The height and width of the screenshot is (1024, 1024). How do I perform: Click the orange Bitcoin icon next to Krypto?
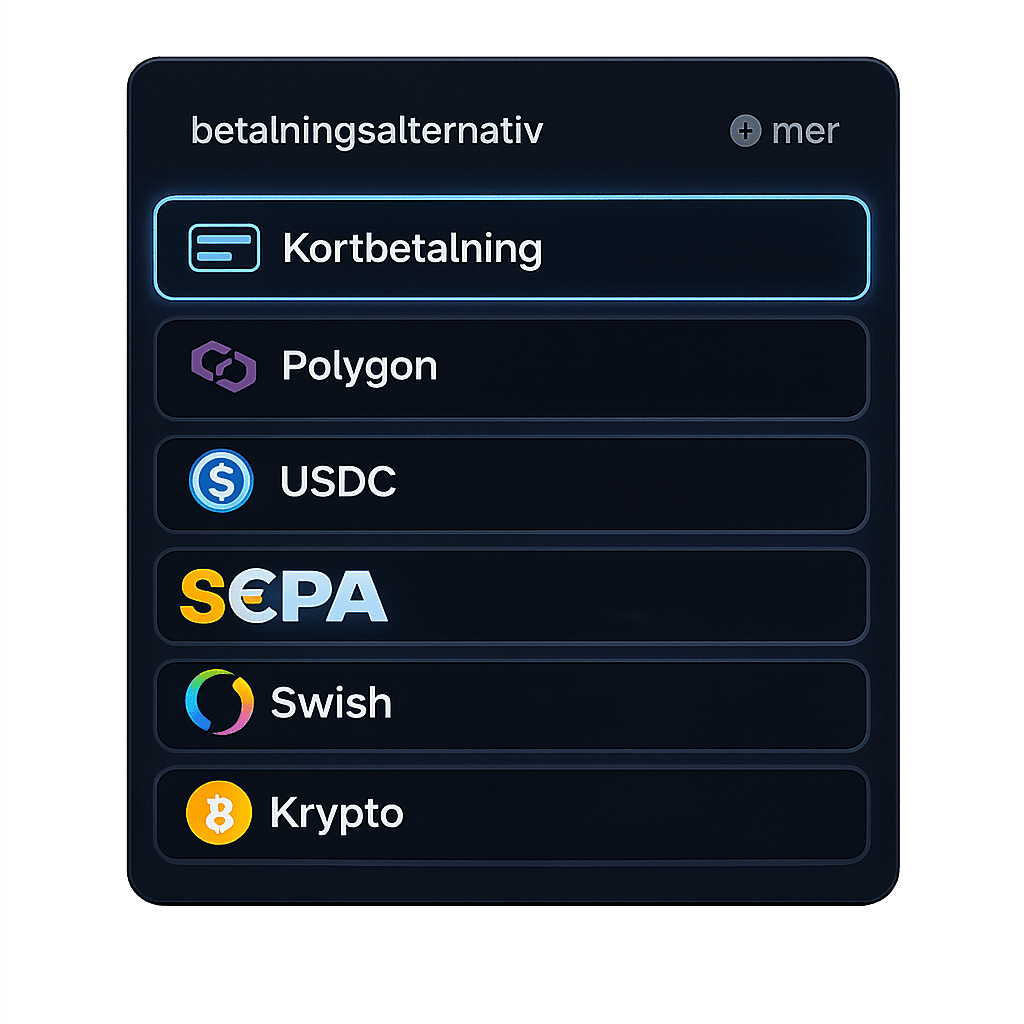[218, 814]
